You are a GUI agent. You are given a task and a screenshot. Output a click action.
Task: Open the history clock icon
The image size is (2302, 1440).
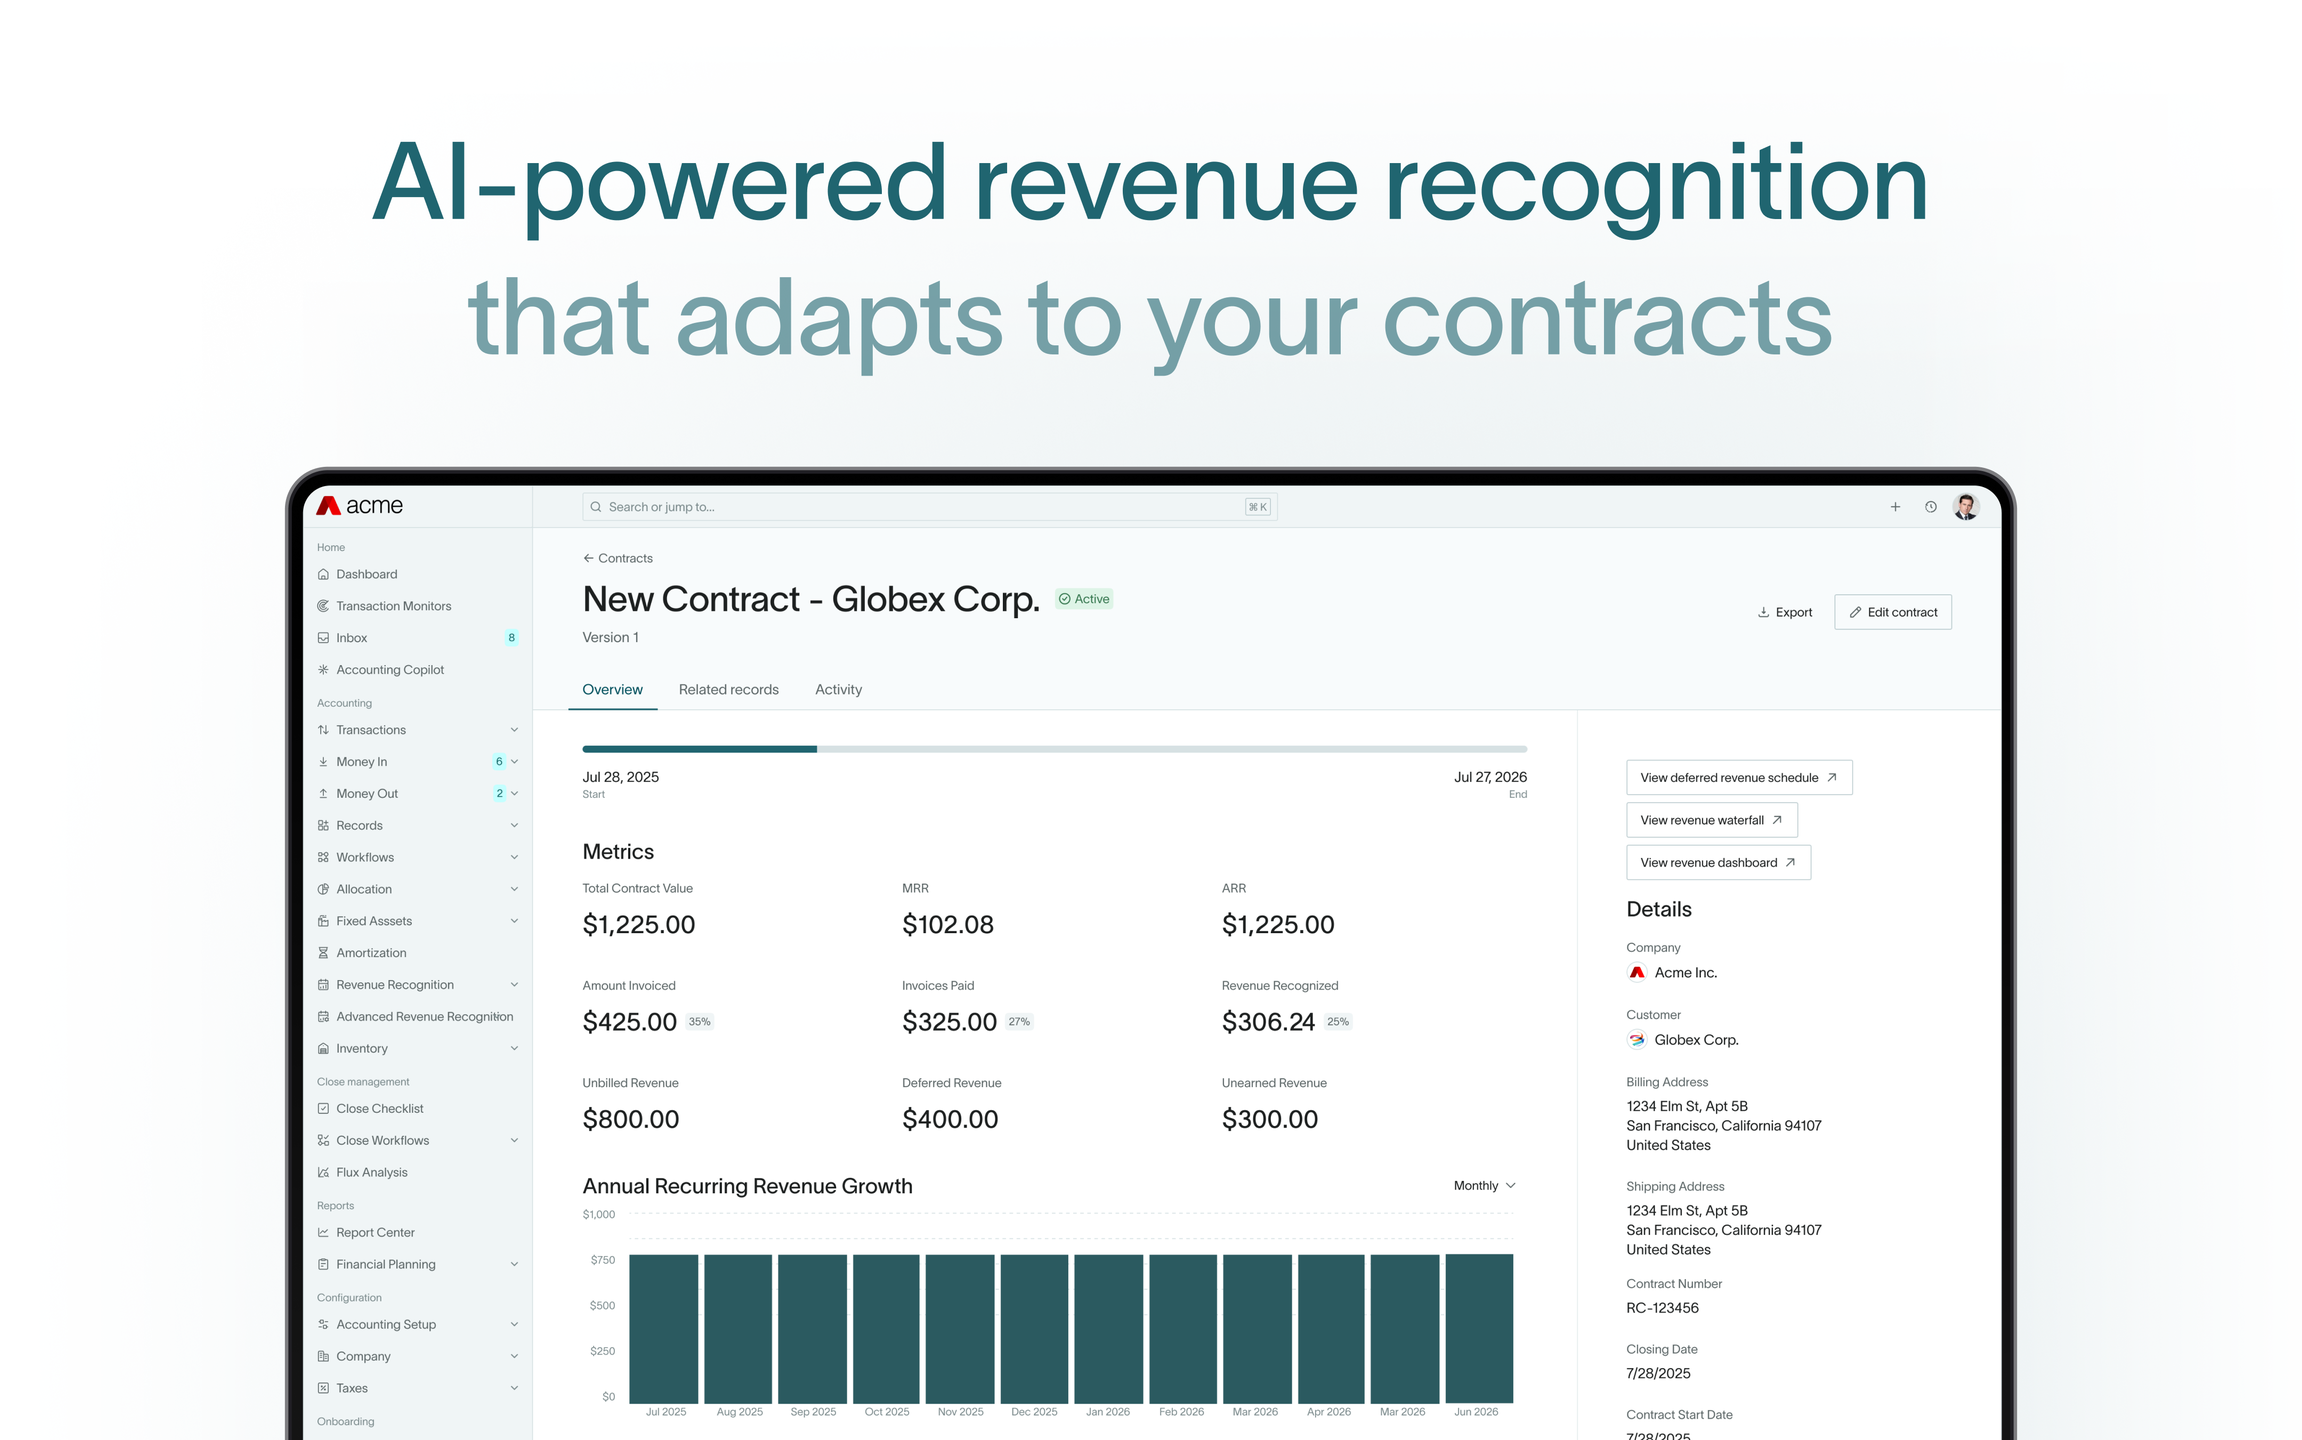click(1931, 507)
